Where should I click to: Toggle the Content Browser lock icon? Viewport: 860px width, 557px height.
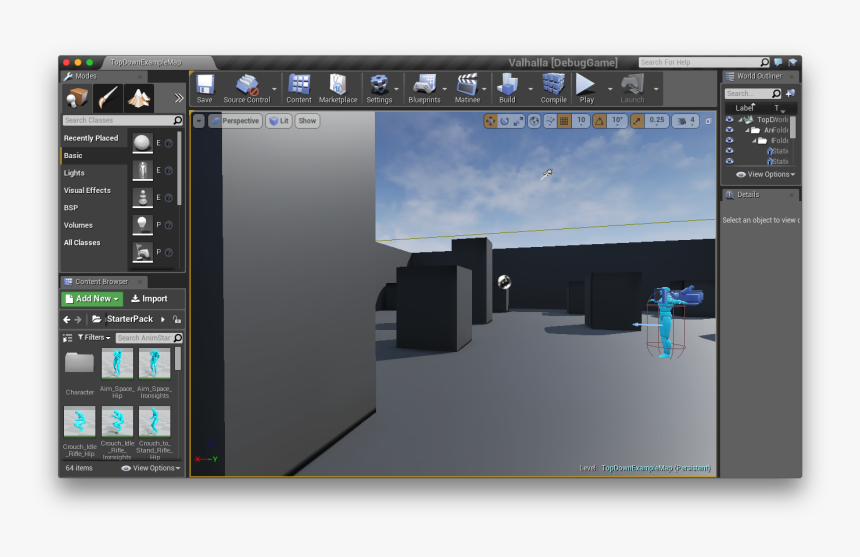pos(177,319)
